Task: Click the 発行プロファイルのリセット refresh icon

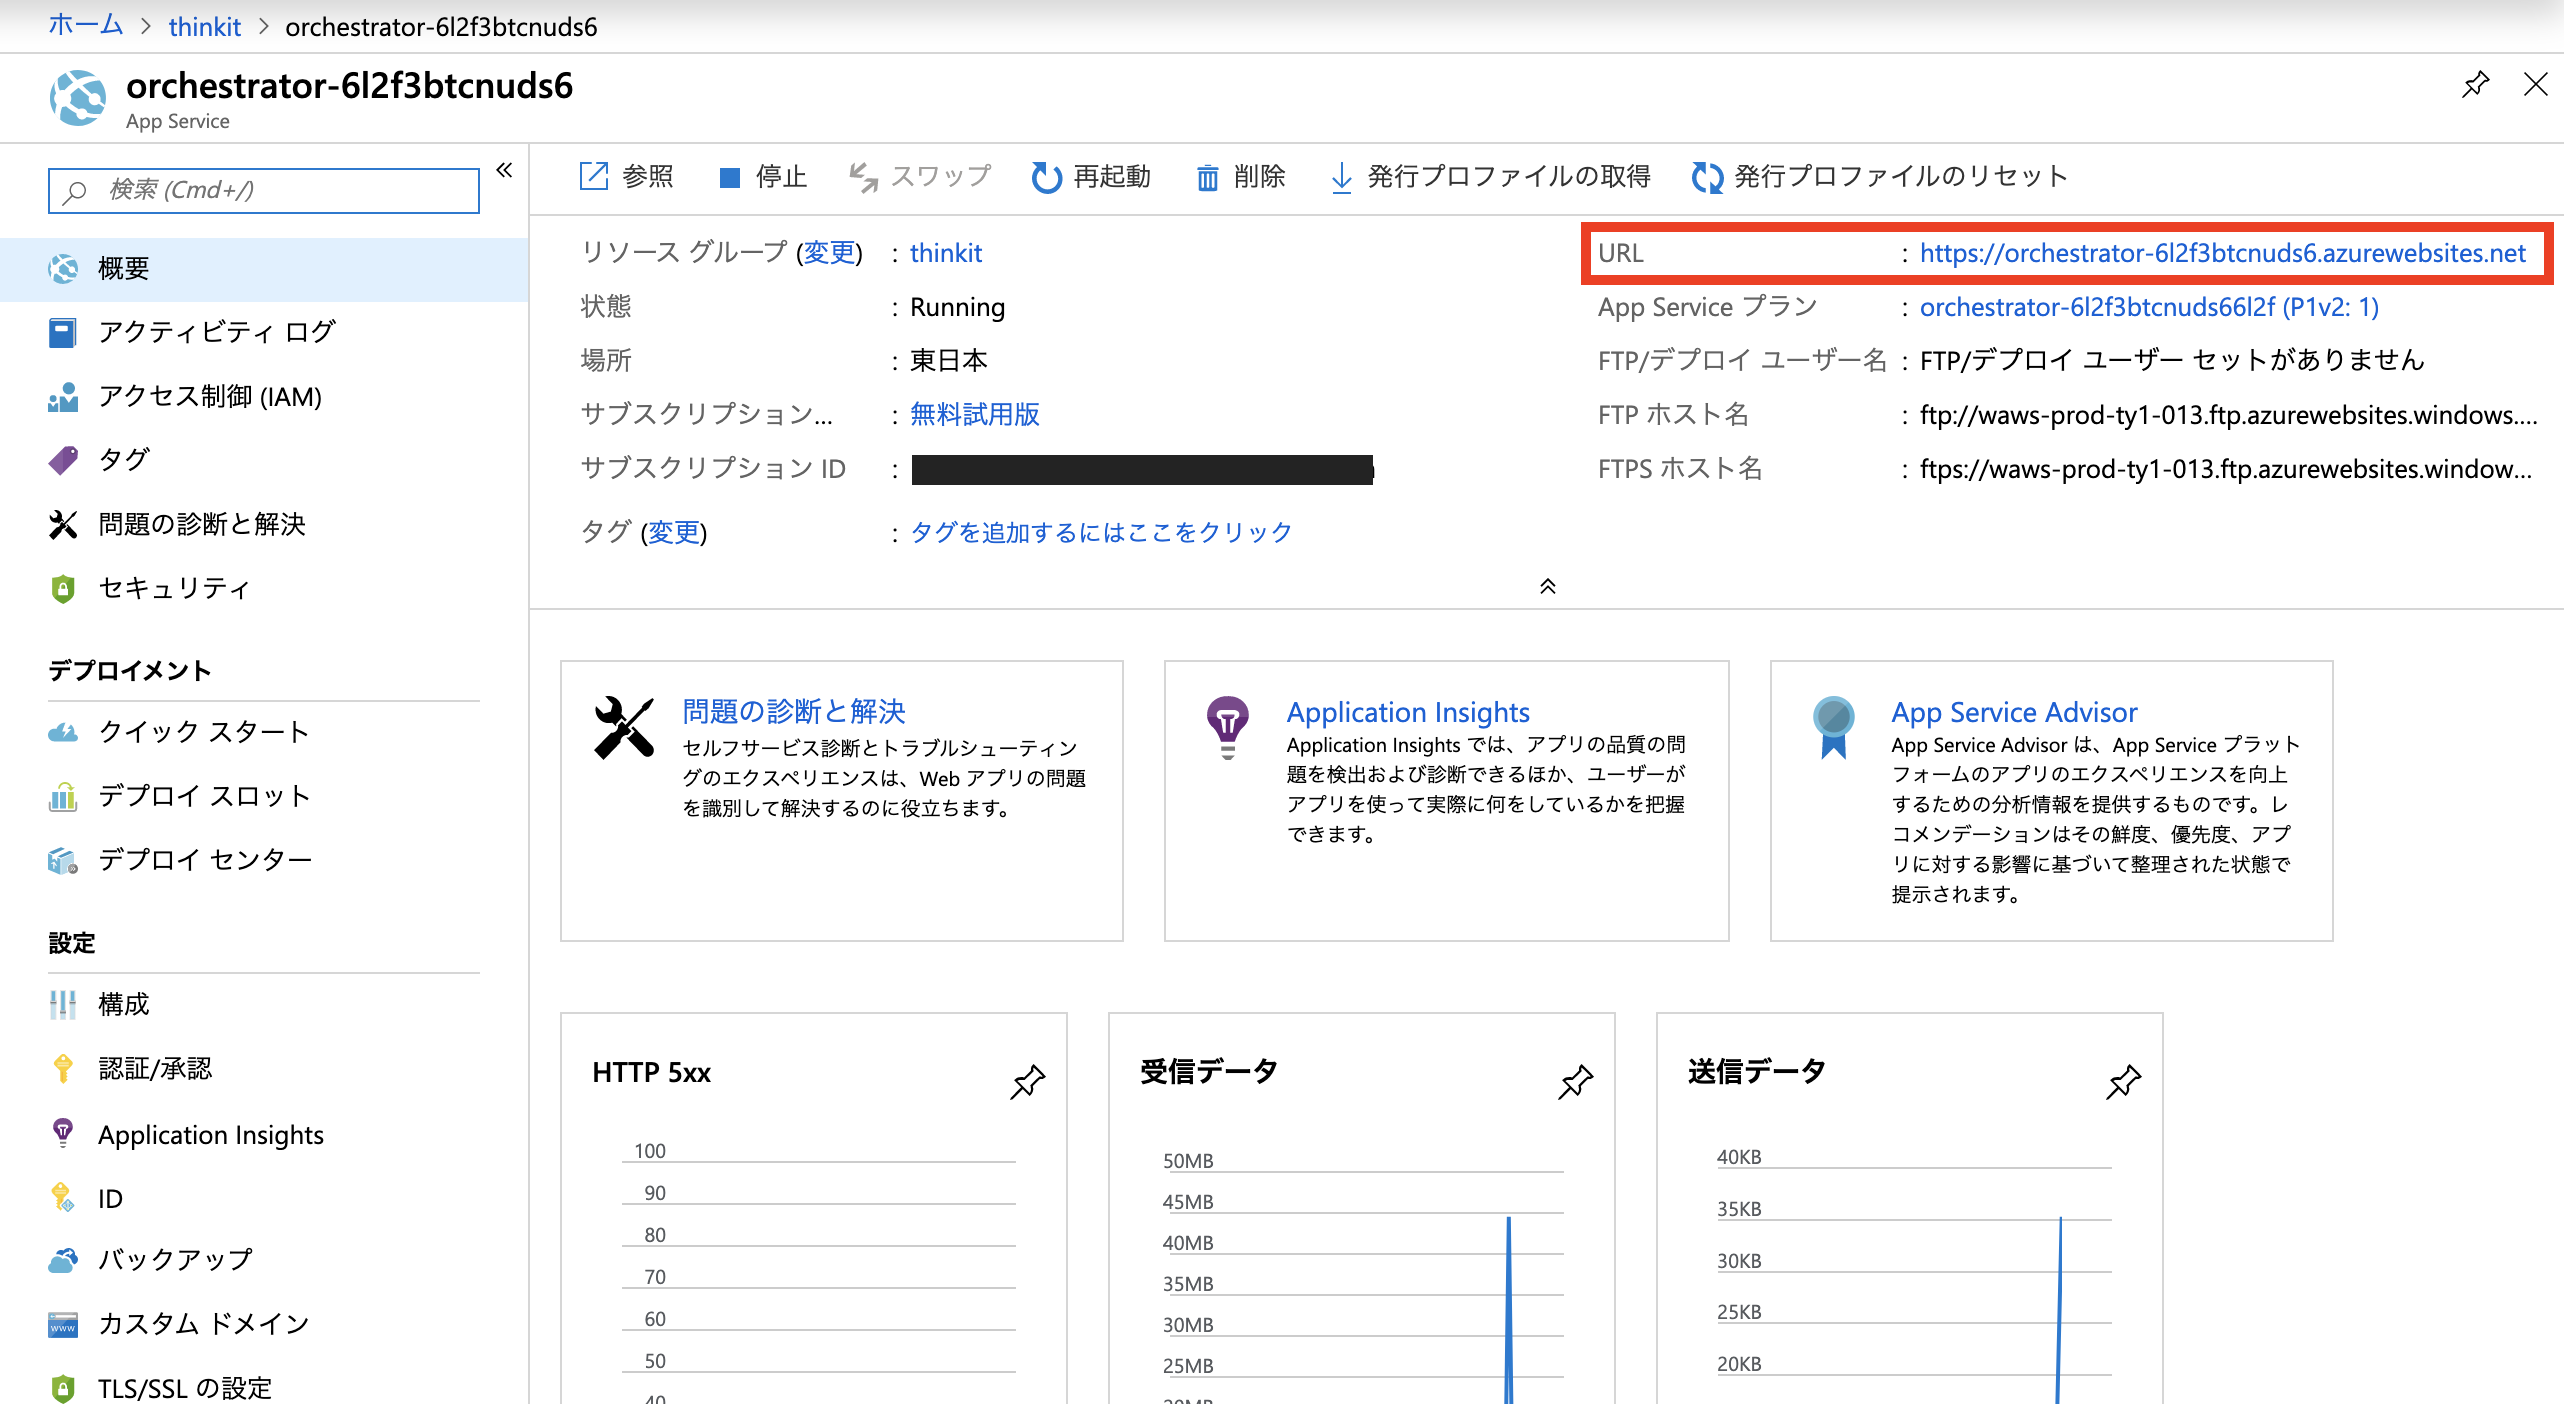Action: (x=1707, y=177)
